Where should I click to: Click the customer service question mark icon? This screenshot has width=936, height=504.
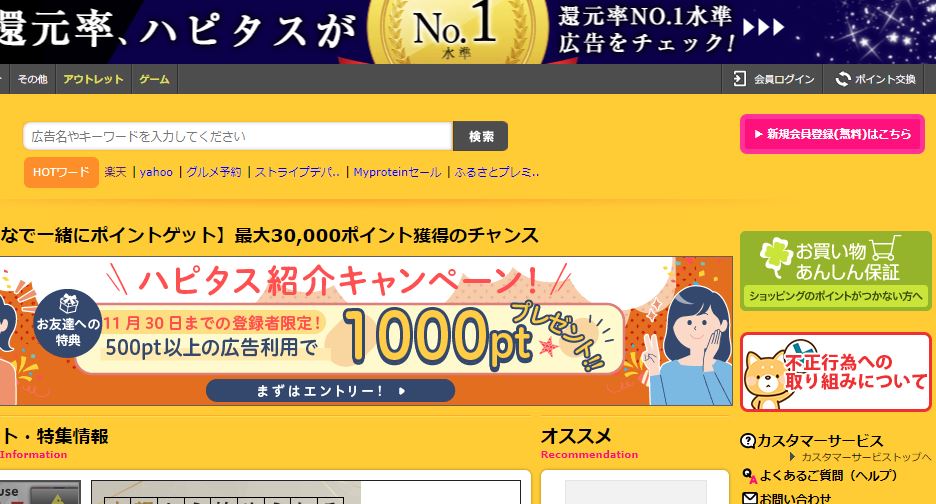click(x=748, y=441)
